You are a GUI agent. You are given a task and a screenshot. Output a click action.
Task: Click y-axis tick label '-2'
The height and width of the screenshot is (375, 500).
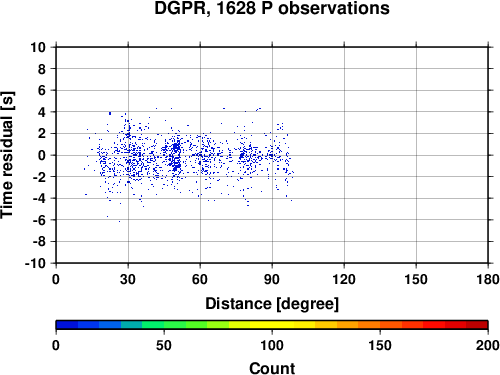39,177
